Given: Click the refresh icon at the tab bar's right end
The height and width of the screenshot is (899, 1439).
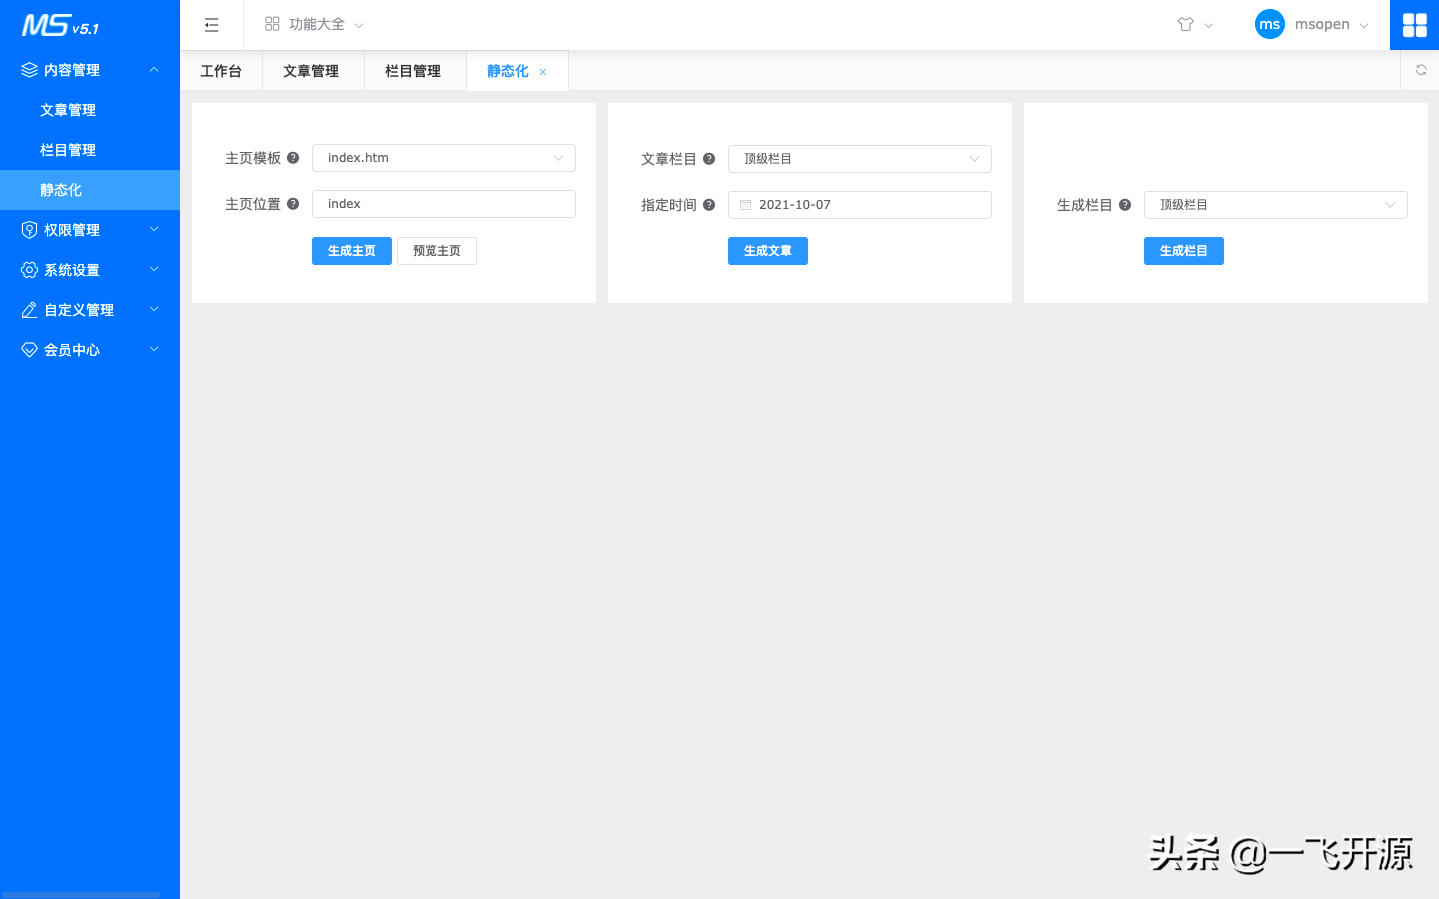Looking at the screenshot, I should [1420, 70].
